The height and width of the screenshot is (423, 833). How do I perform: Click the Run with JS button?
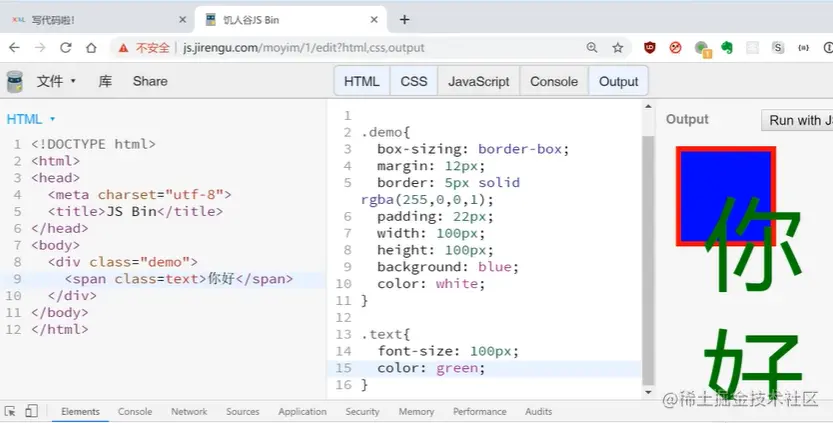tap(797, 121)
